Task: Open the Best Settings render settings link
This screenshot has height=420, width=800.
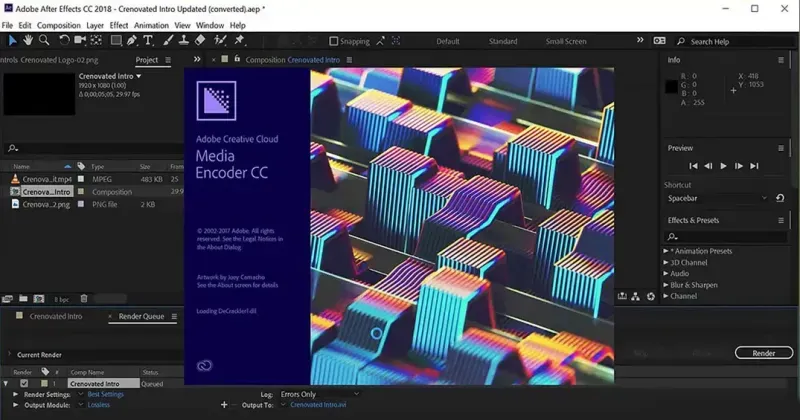Action: pyautogui.click(x=106, y=394)
